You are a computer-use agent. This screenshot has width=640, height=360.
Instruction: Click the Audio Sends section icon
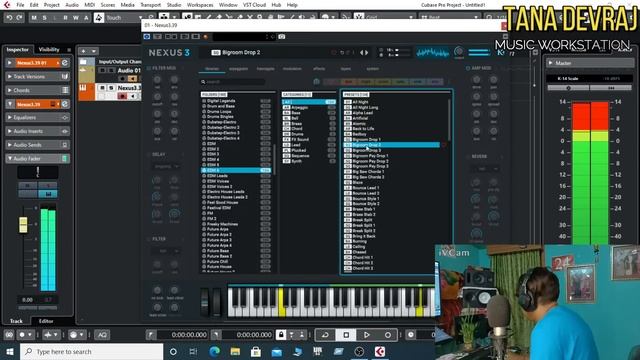click(x=64, y=145)
